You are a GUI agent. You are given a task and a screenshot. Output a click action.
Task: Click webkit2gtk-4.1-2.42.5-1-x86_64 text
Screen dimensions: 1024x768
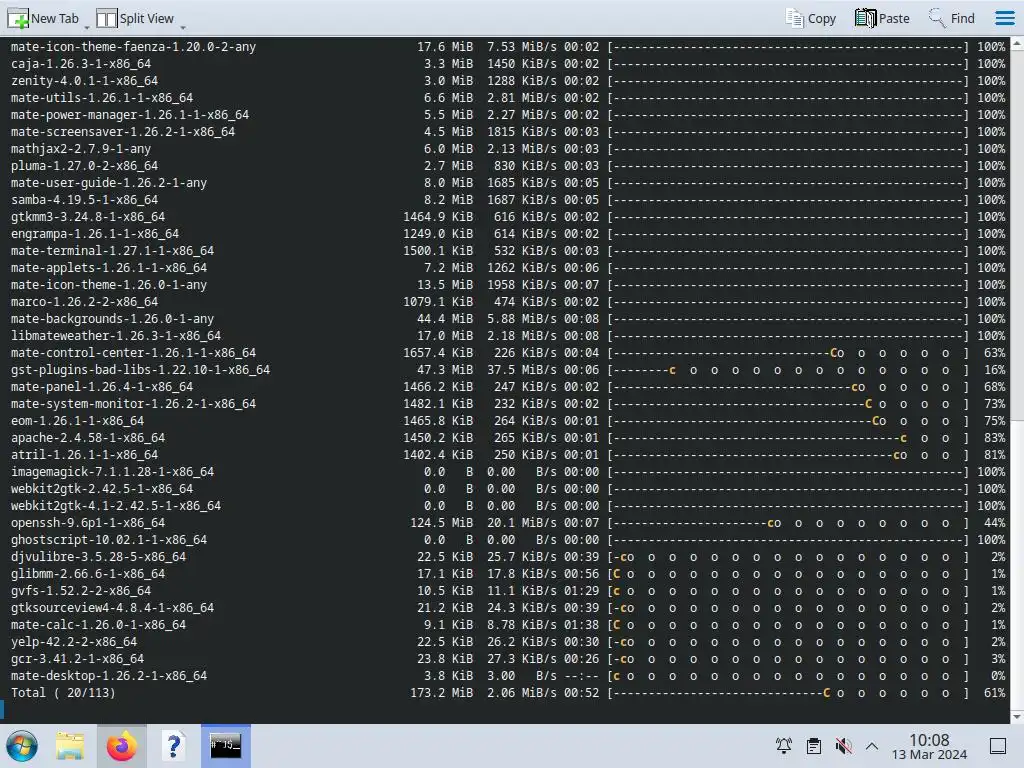pos(116,505)
